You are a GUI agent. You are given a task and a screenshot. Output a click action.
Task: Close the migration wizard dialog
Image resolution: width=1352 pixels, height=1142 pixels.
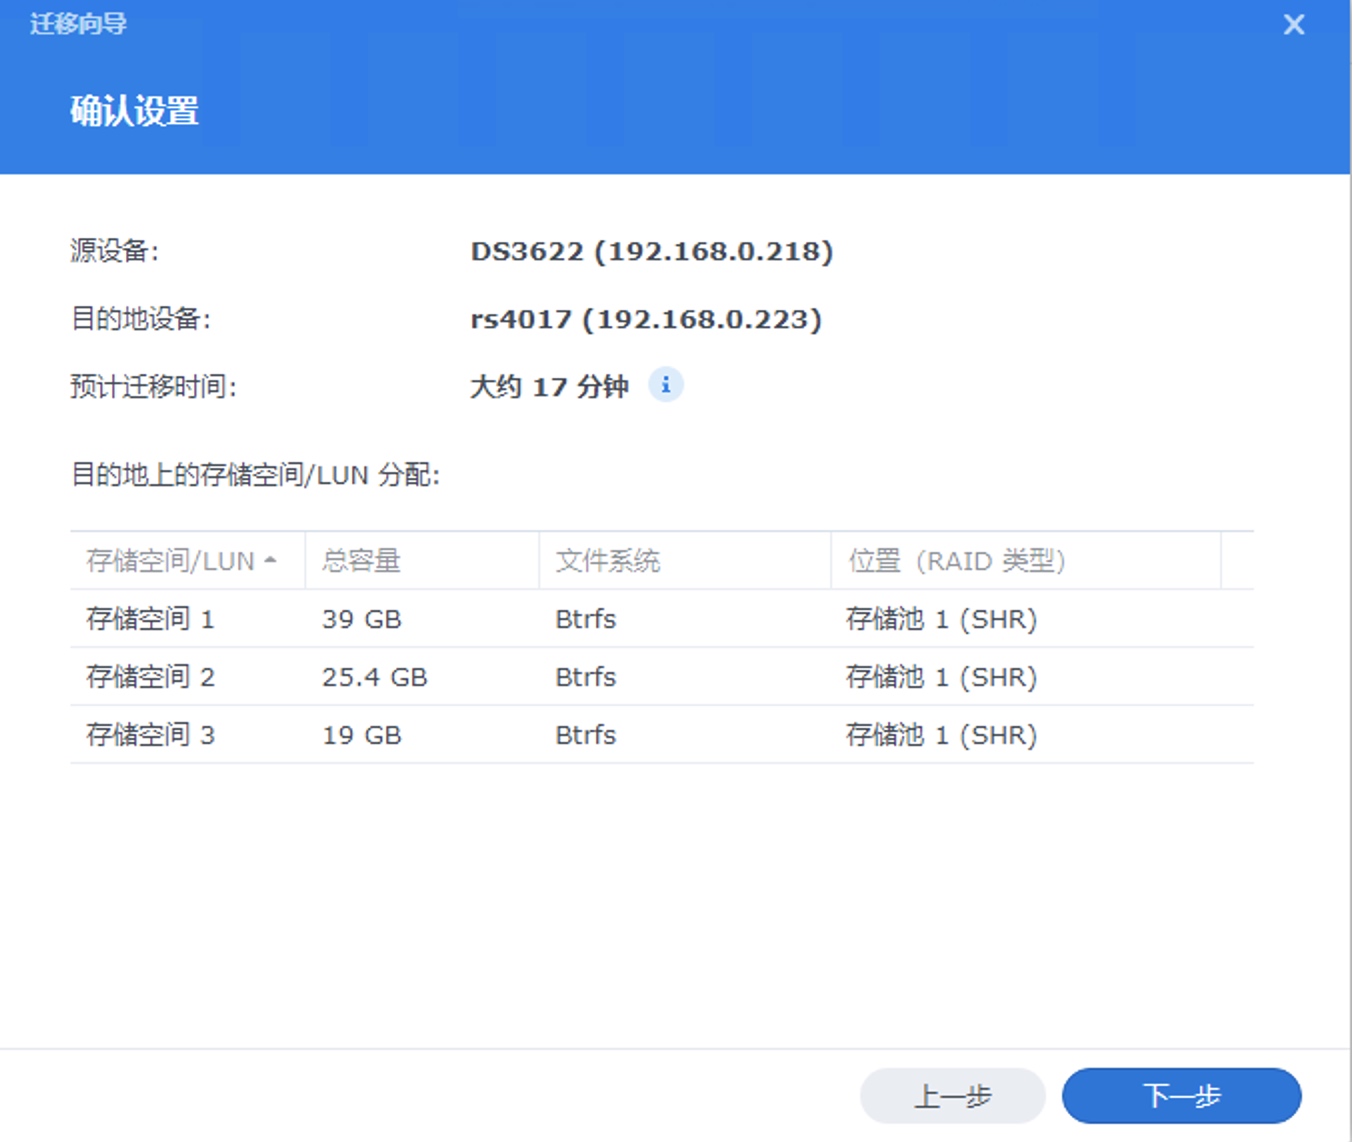[1294, 25]
